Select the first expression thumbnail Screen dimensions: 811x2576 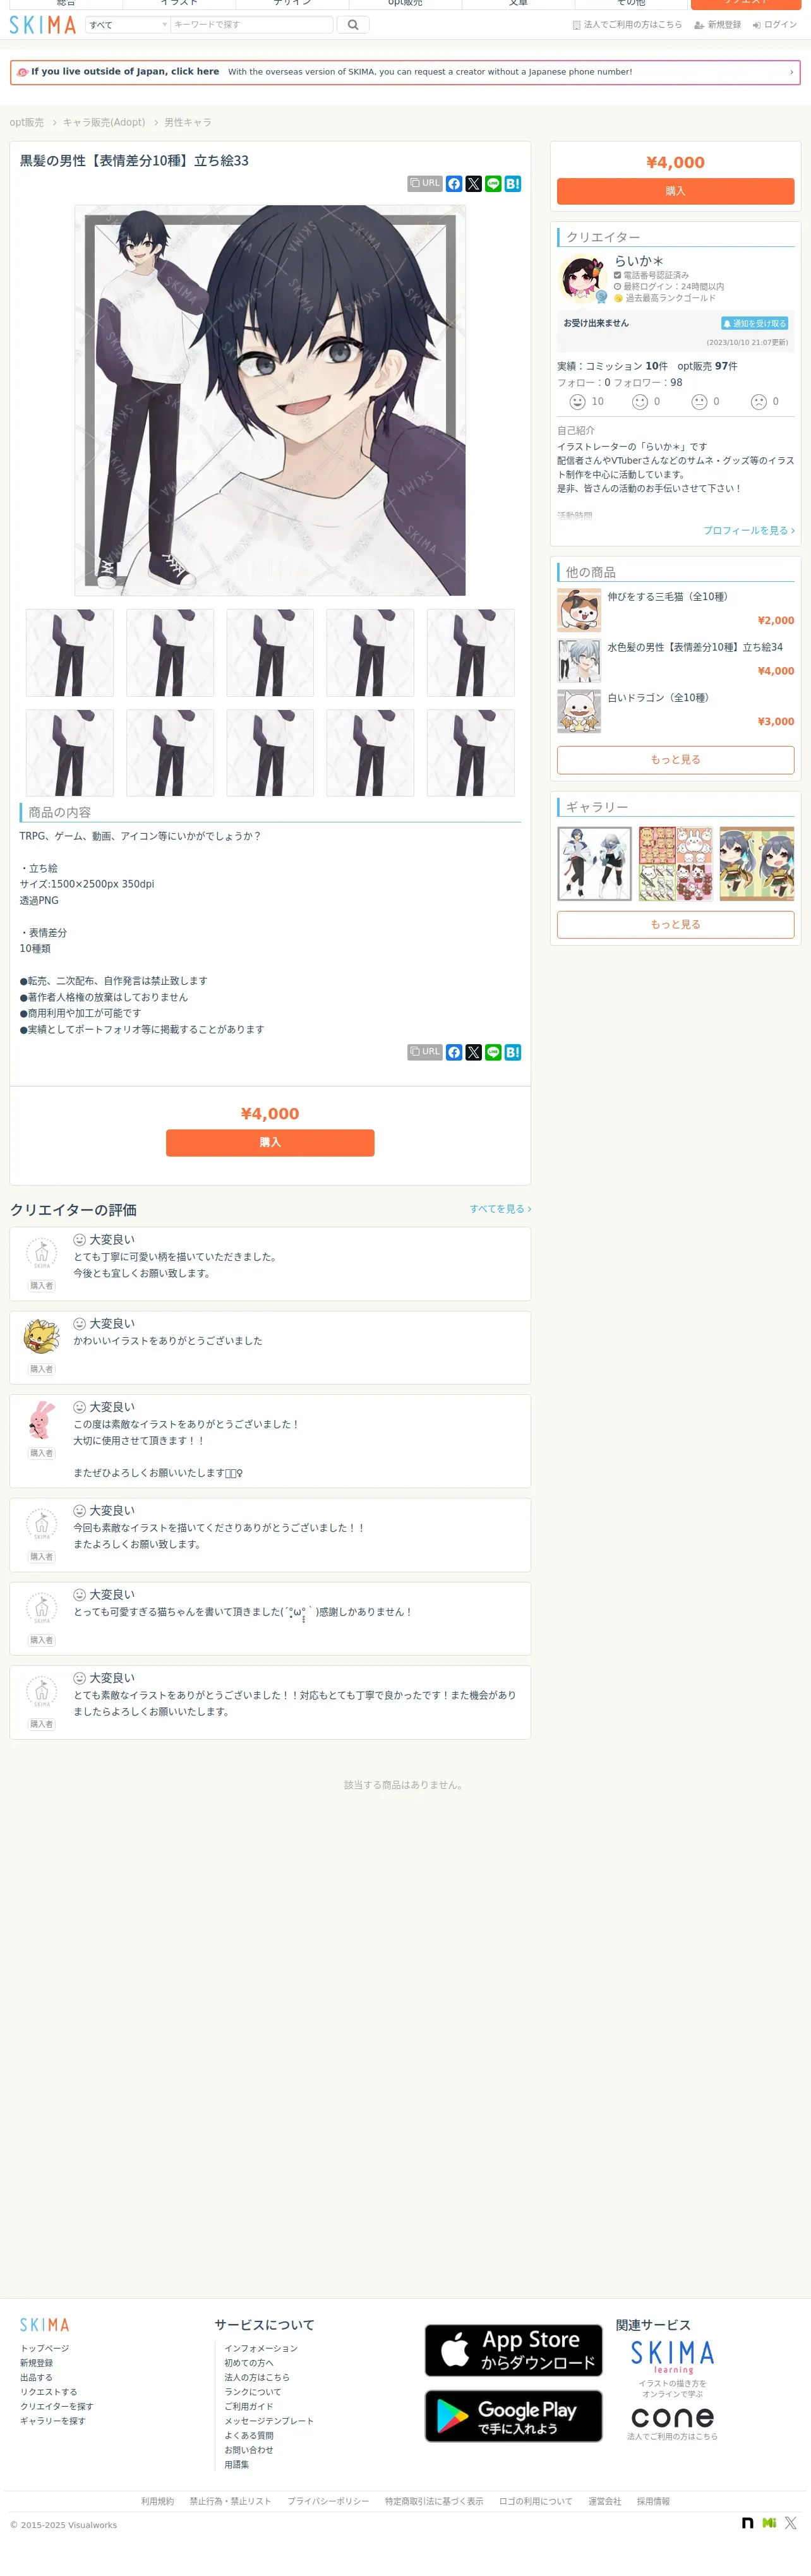pyautogui.click(x=70, y=653)
